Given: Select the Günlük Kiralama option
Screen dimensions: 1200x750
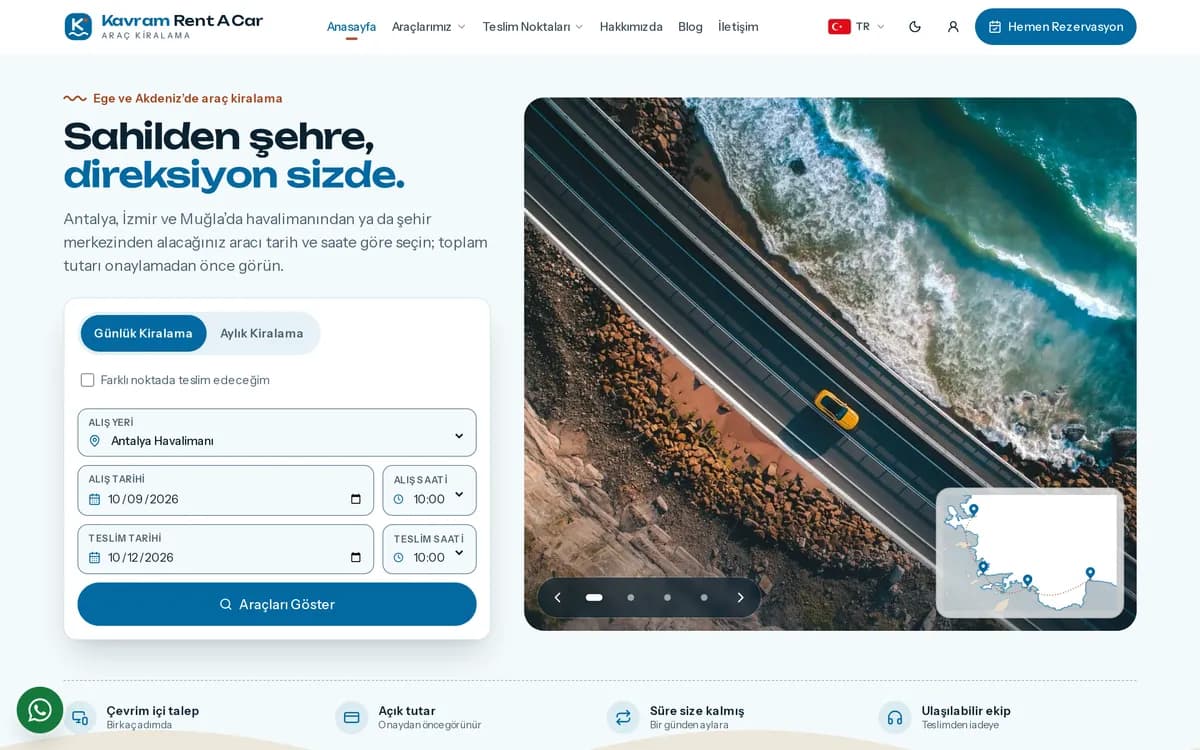Looking at the screenshot, I should [143, 333].
